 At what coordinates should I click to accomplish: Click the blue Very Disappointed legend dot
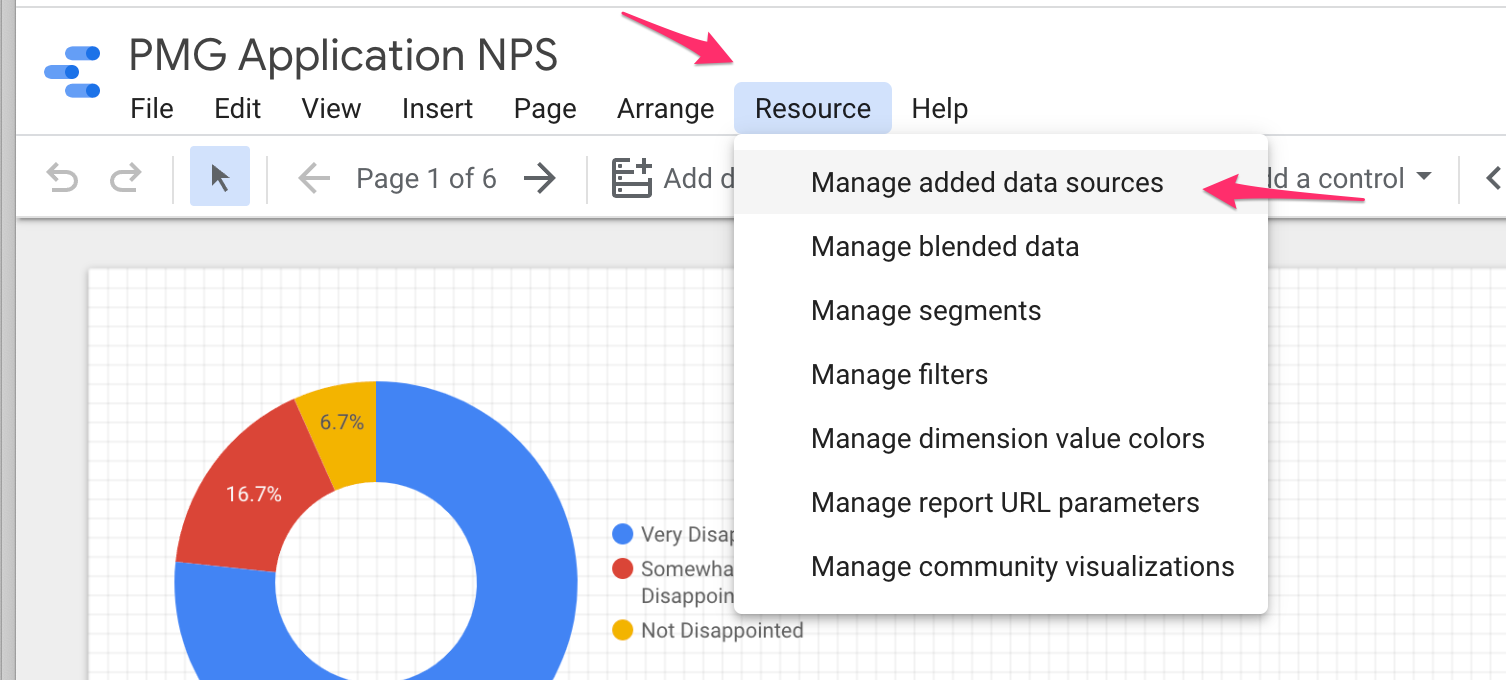click(x=623, y=534)
